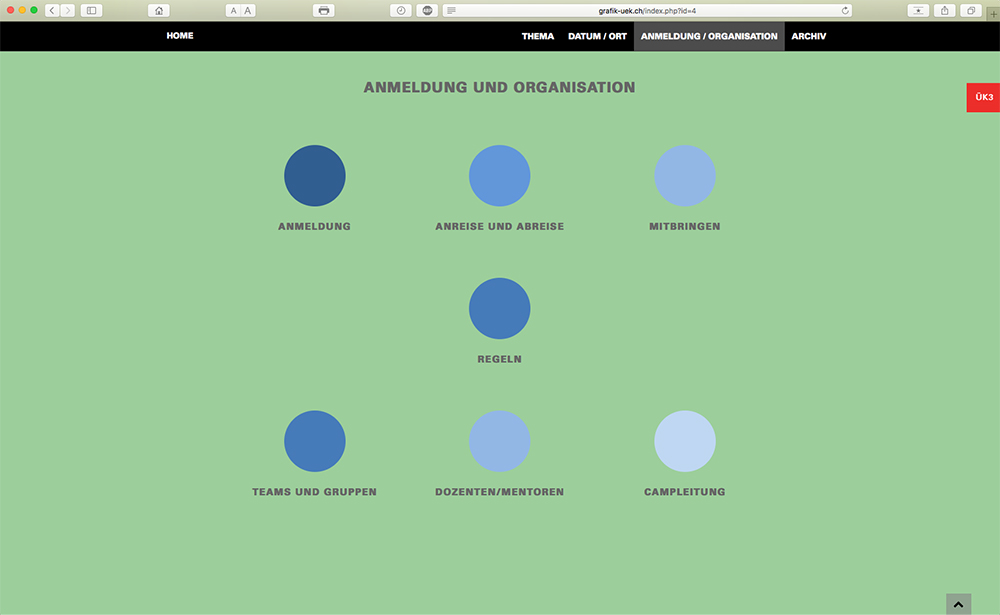Image resolution: width=1000 pixels, height=615 pixels.
Task: Click the dark blue Anmeldung circle
Action: pyautogui.click(x=315, y=176)
